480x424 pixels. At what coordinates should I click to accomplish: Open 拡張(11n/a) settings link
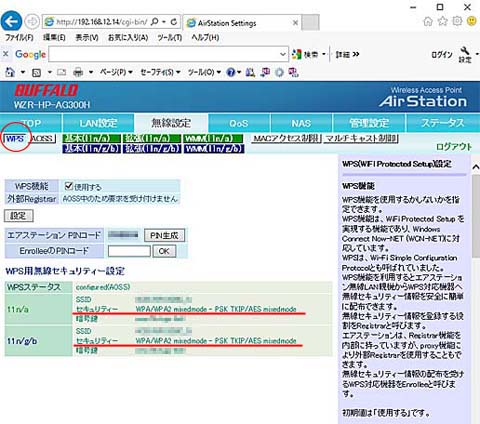pos(152,138)
